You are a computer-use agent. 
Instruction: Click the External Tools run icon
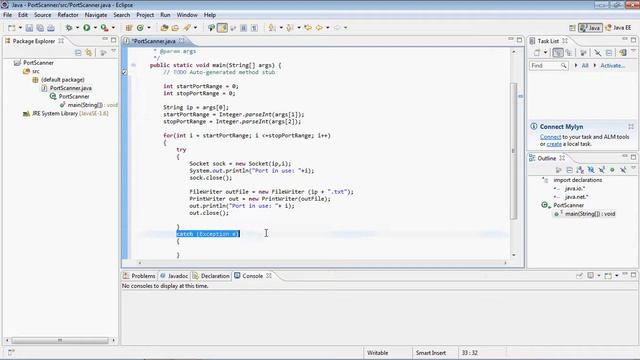(x=104, y=28)
